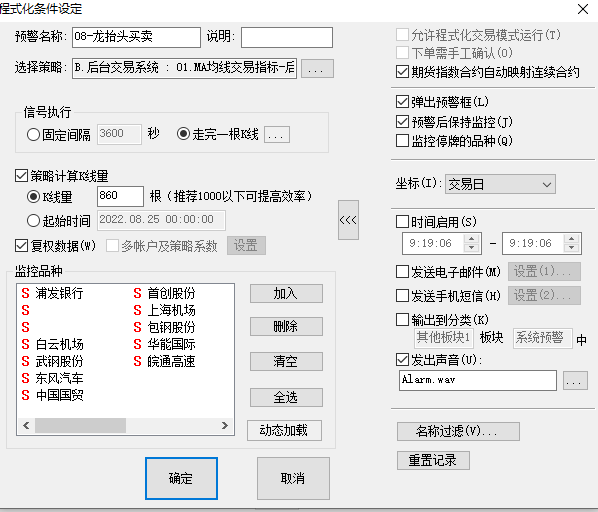Enable the 监控停牌的品种(Q) checkbox
This screenshot has width=598, height=512.
402,141
